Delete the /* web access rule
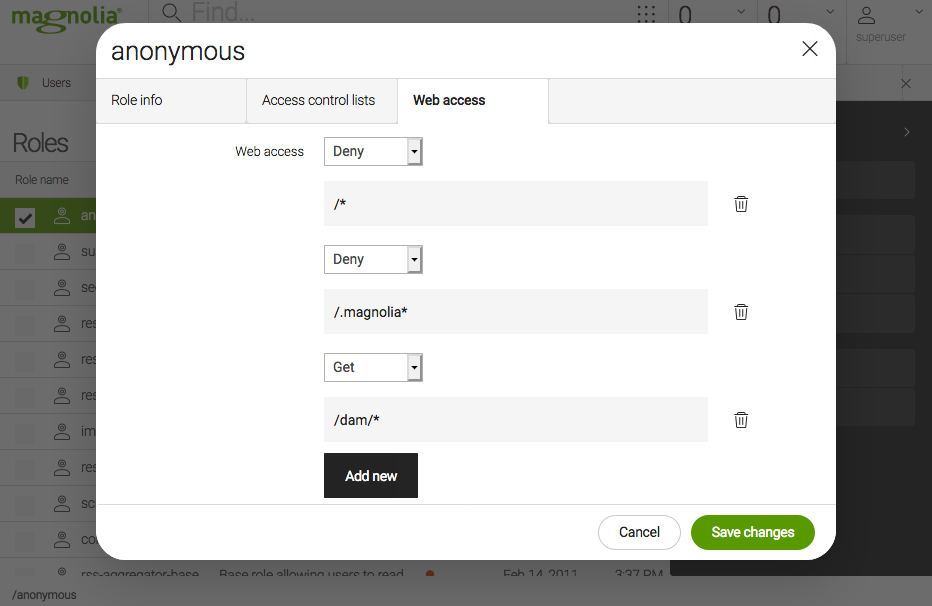 741,204
